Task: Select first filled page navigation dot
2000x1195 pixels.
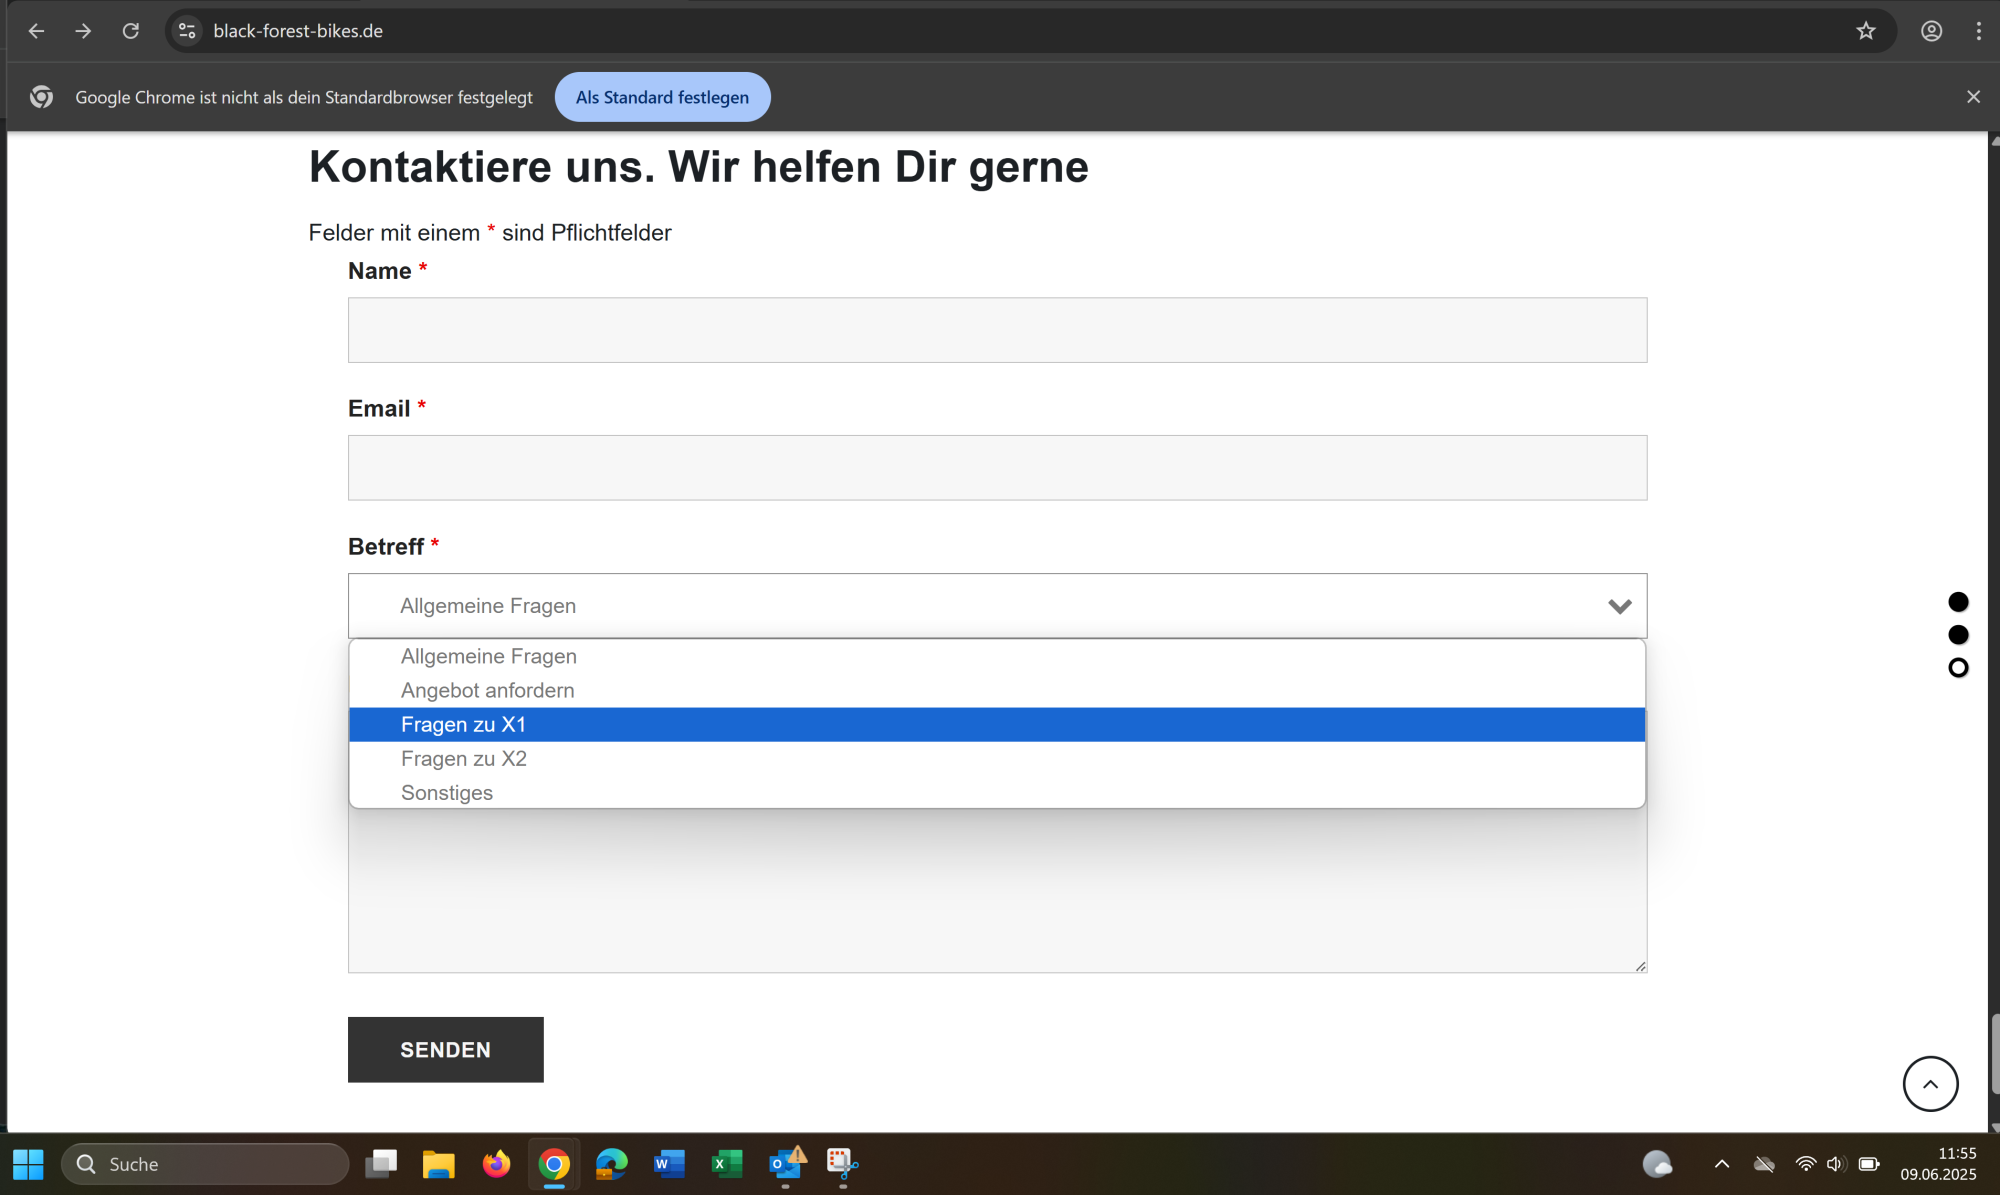Action: pyautogui.click(x=1958, y=602)
